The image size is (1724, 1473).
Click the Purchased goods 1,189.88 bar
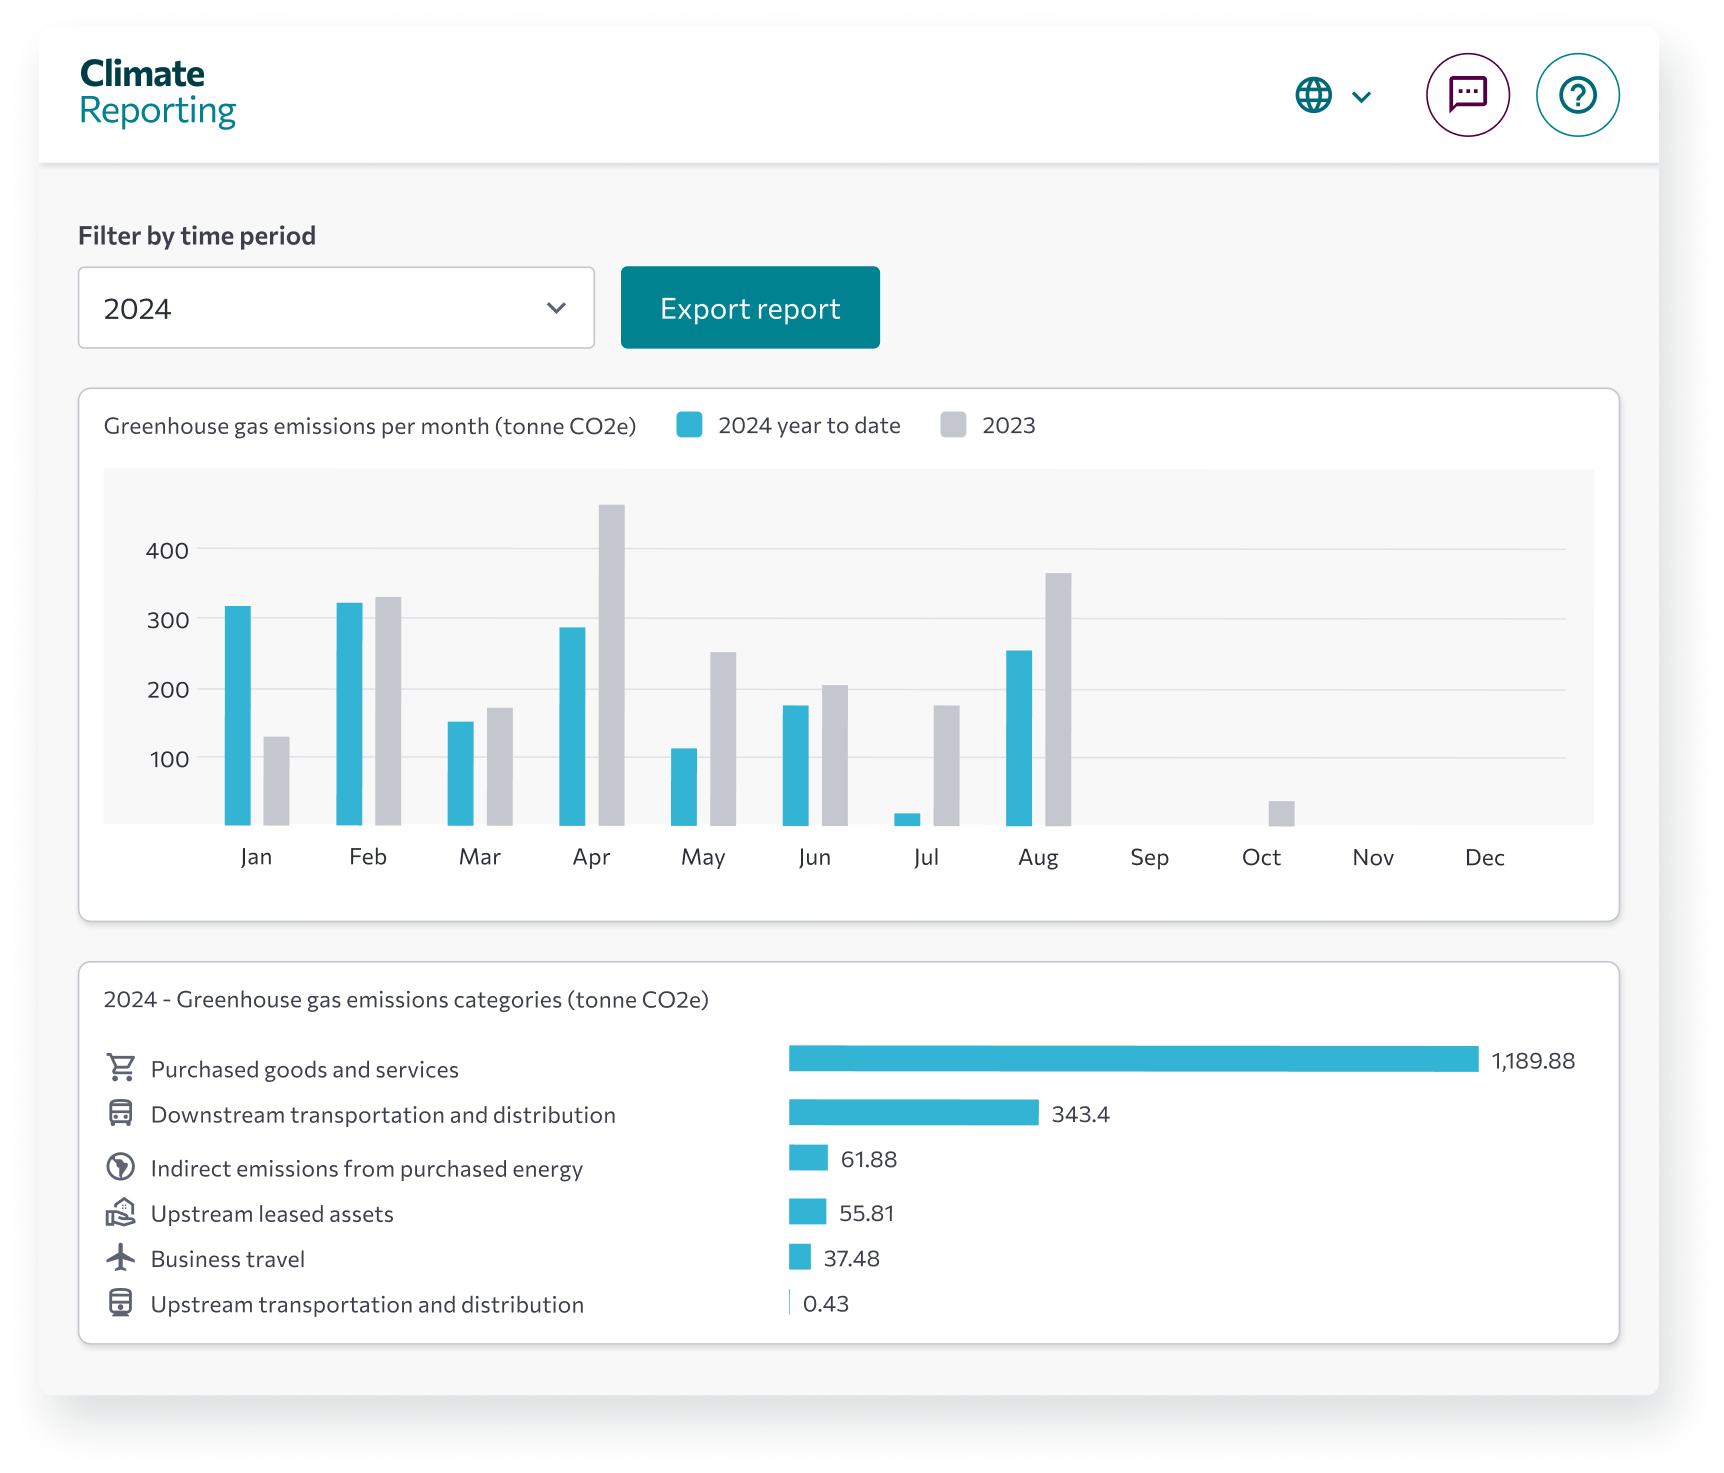[1133, 1059]
